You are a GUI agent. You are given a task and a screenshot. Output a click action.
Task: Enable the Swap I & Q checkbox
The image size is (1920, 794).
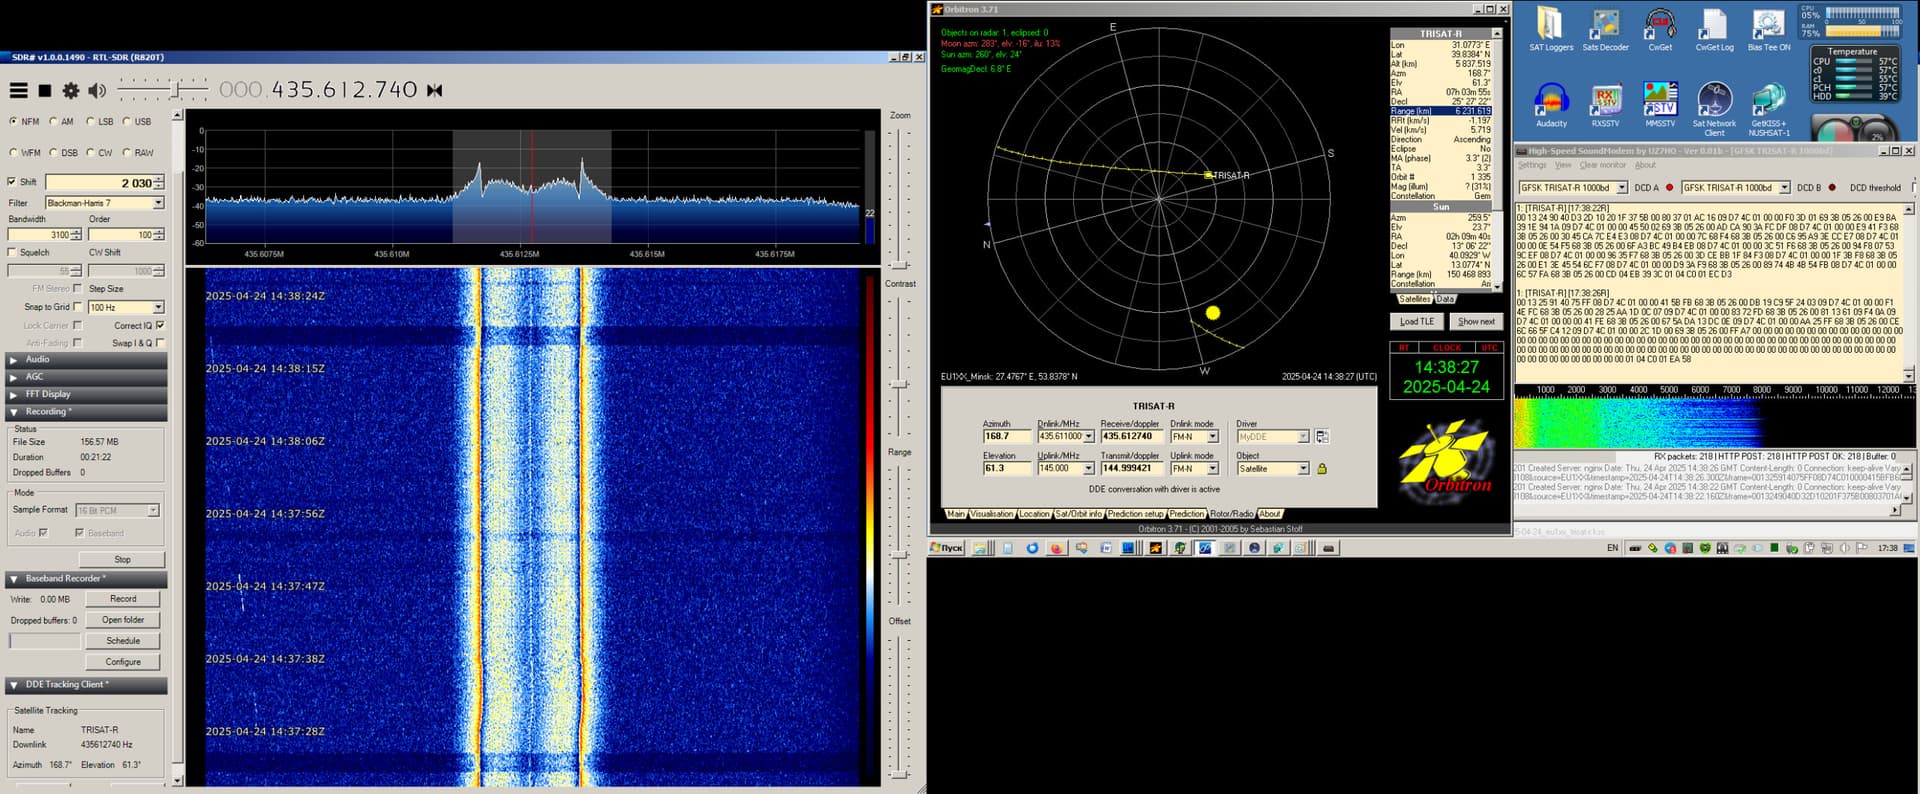(x=160, y=343)
